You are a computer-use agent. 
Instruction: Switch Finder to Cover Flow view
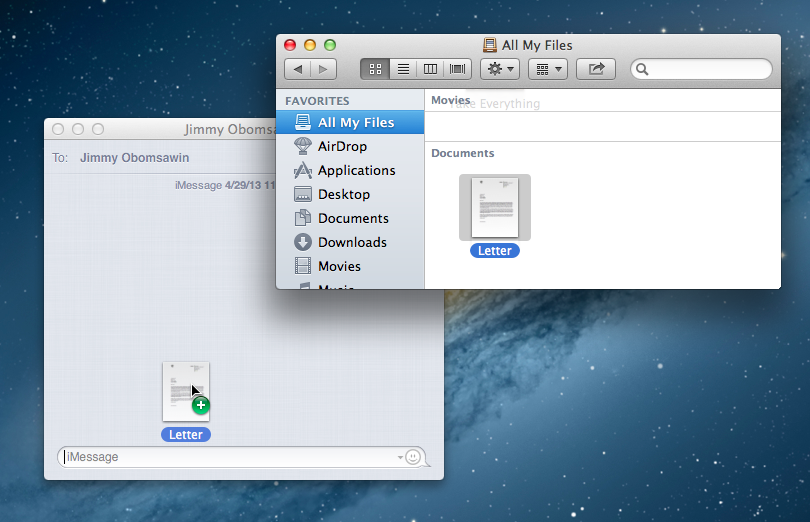(x=458, y=69)
